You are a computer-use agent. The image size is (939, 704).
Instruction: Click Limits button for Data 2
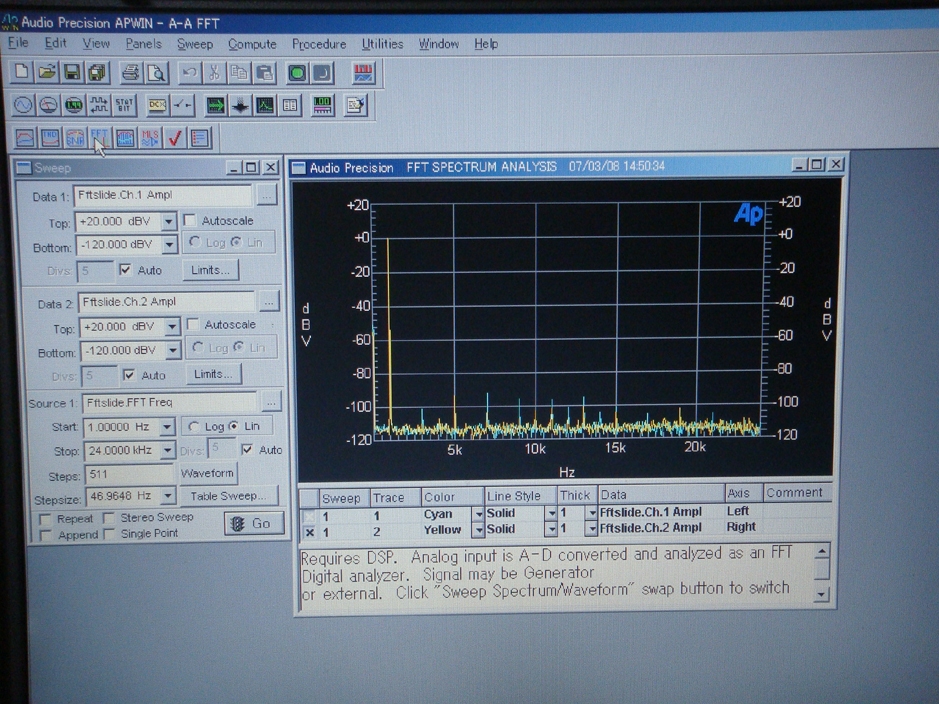(x=213, y=374)
